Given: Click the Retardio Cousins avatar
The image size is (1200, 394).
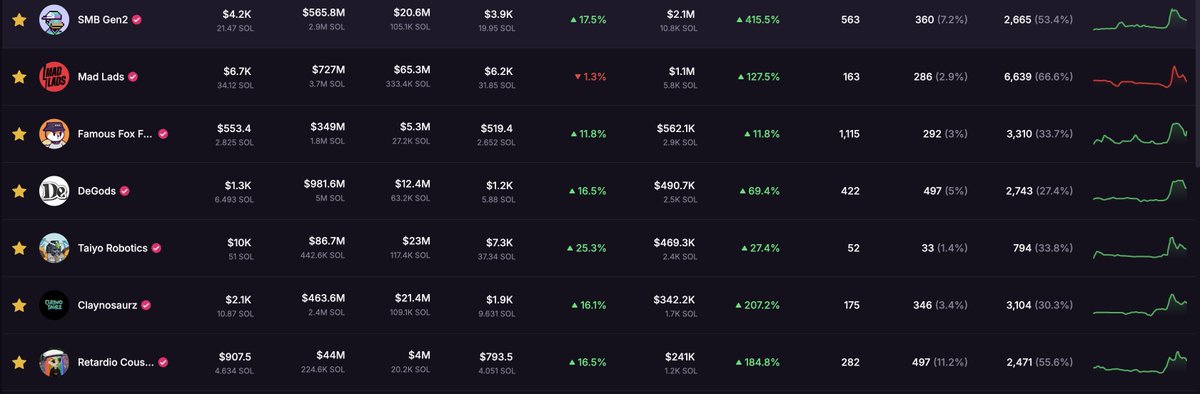Looking at the screenshot, I should (x=54, y=361).
